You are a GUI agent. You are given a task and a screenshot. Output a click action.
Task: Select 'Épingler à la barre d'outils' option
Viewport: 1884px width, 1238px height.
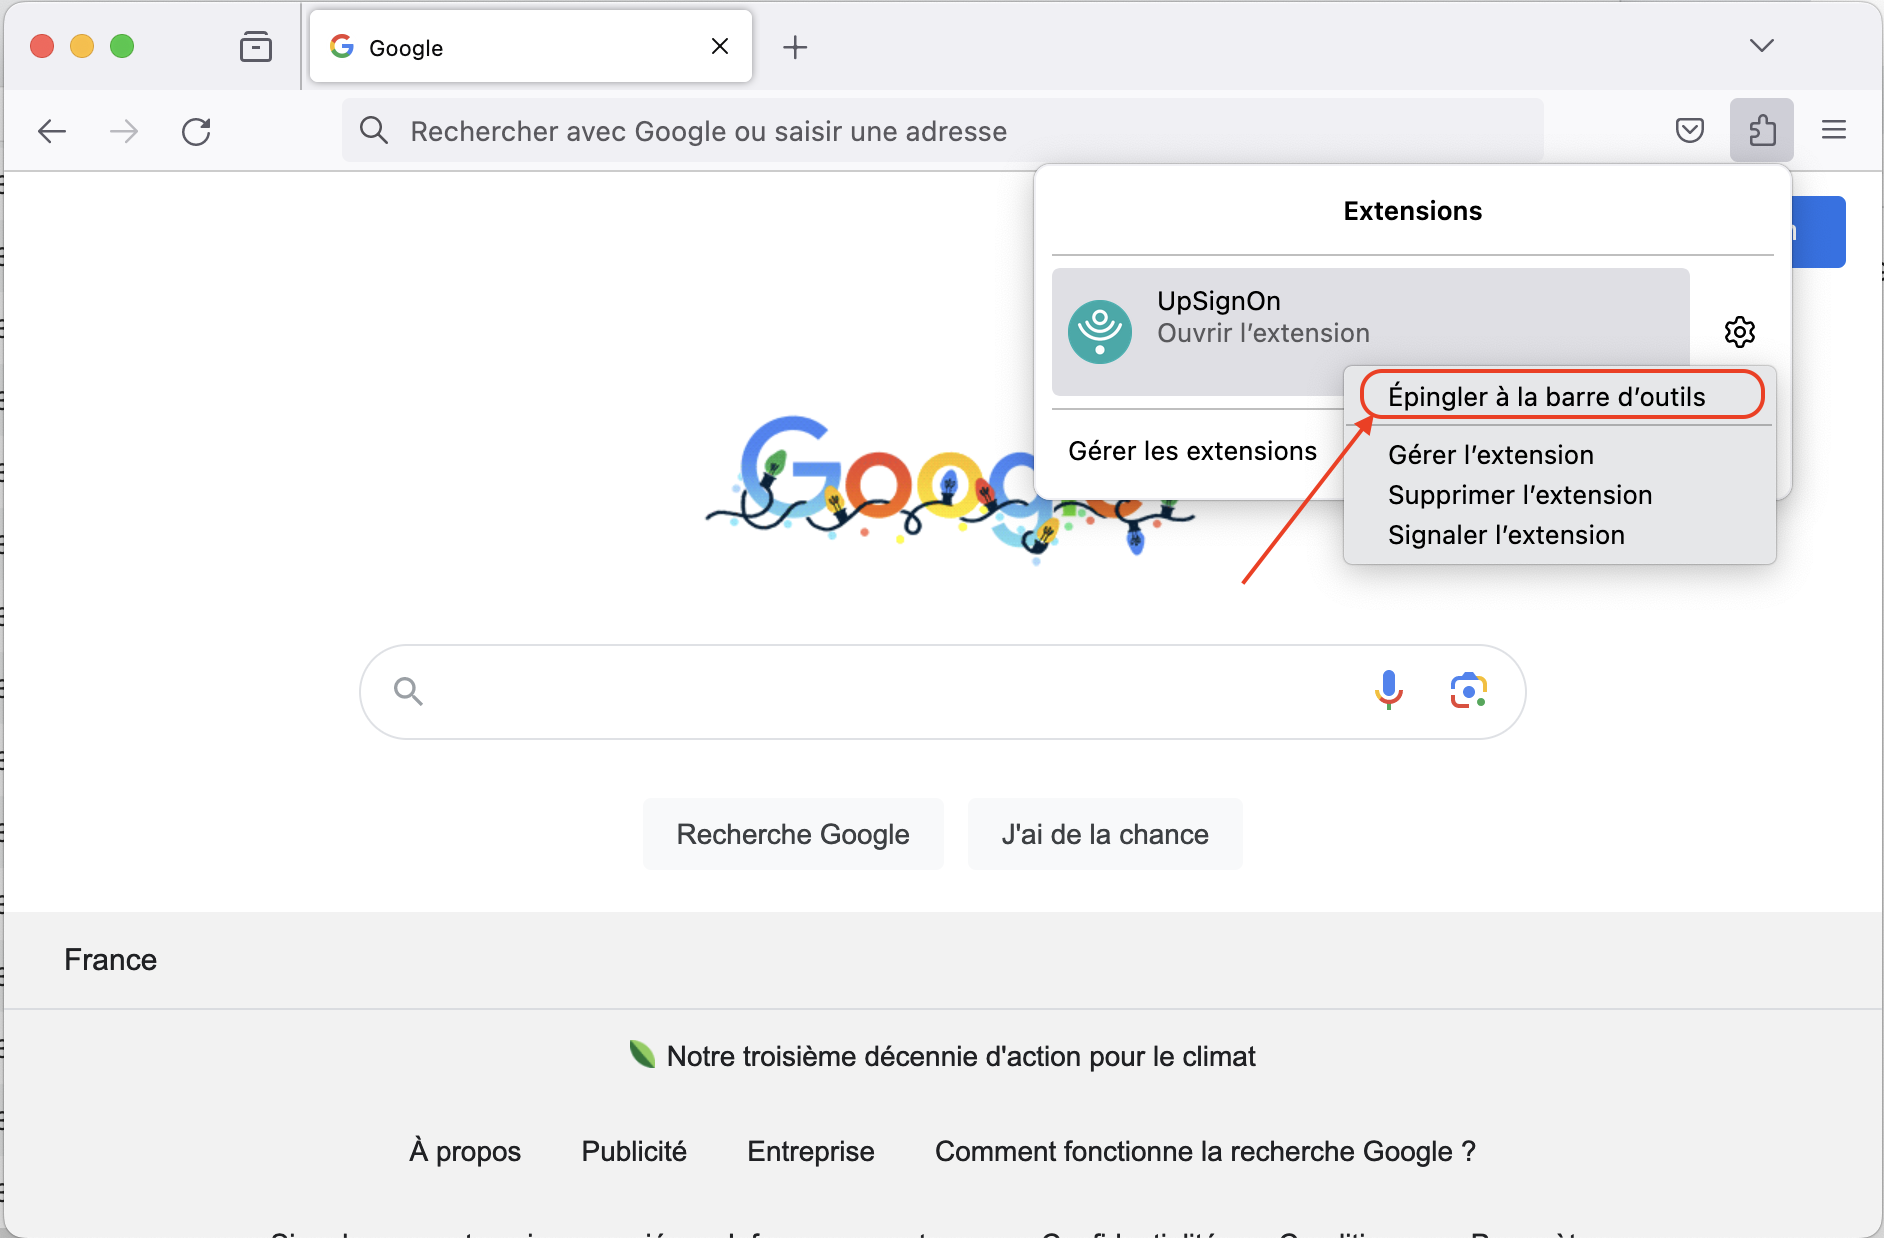tap(1546, 397)
